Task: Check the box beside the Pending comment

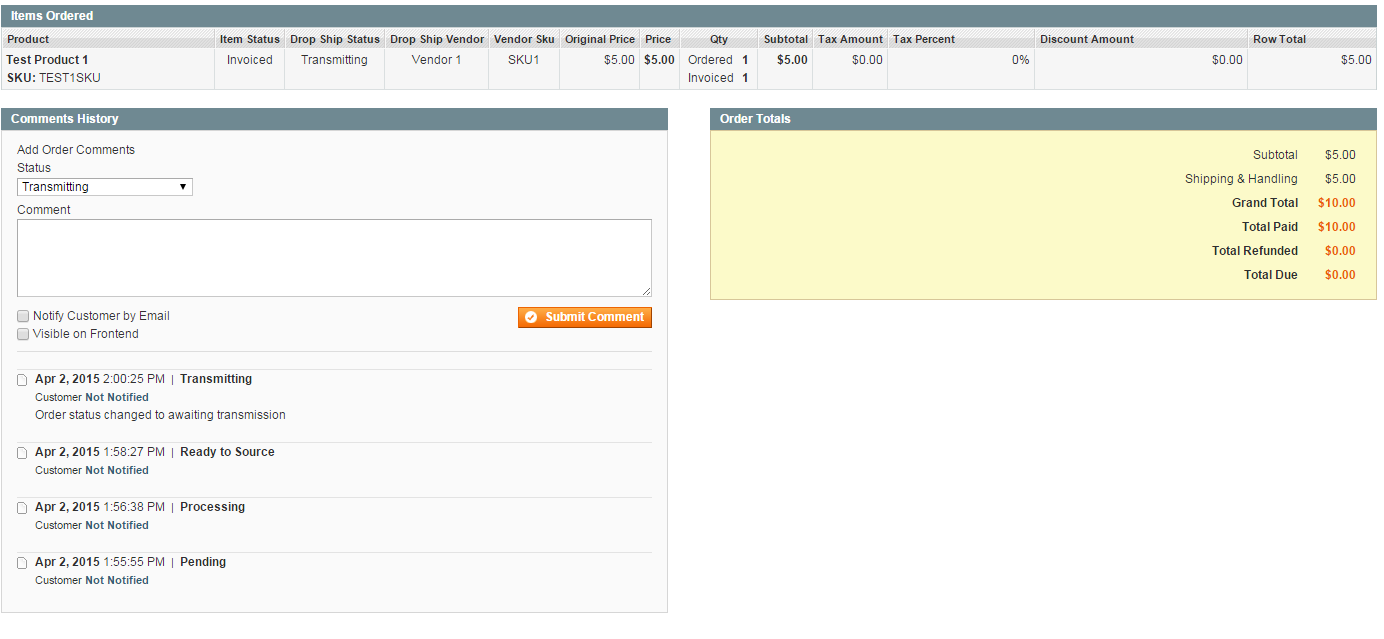Action: 22,563
